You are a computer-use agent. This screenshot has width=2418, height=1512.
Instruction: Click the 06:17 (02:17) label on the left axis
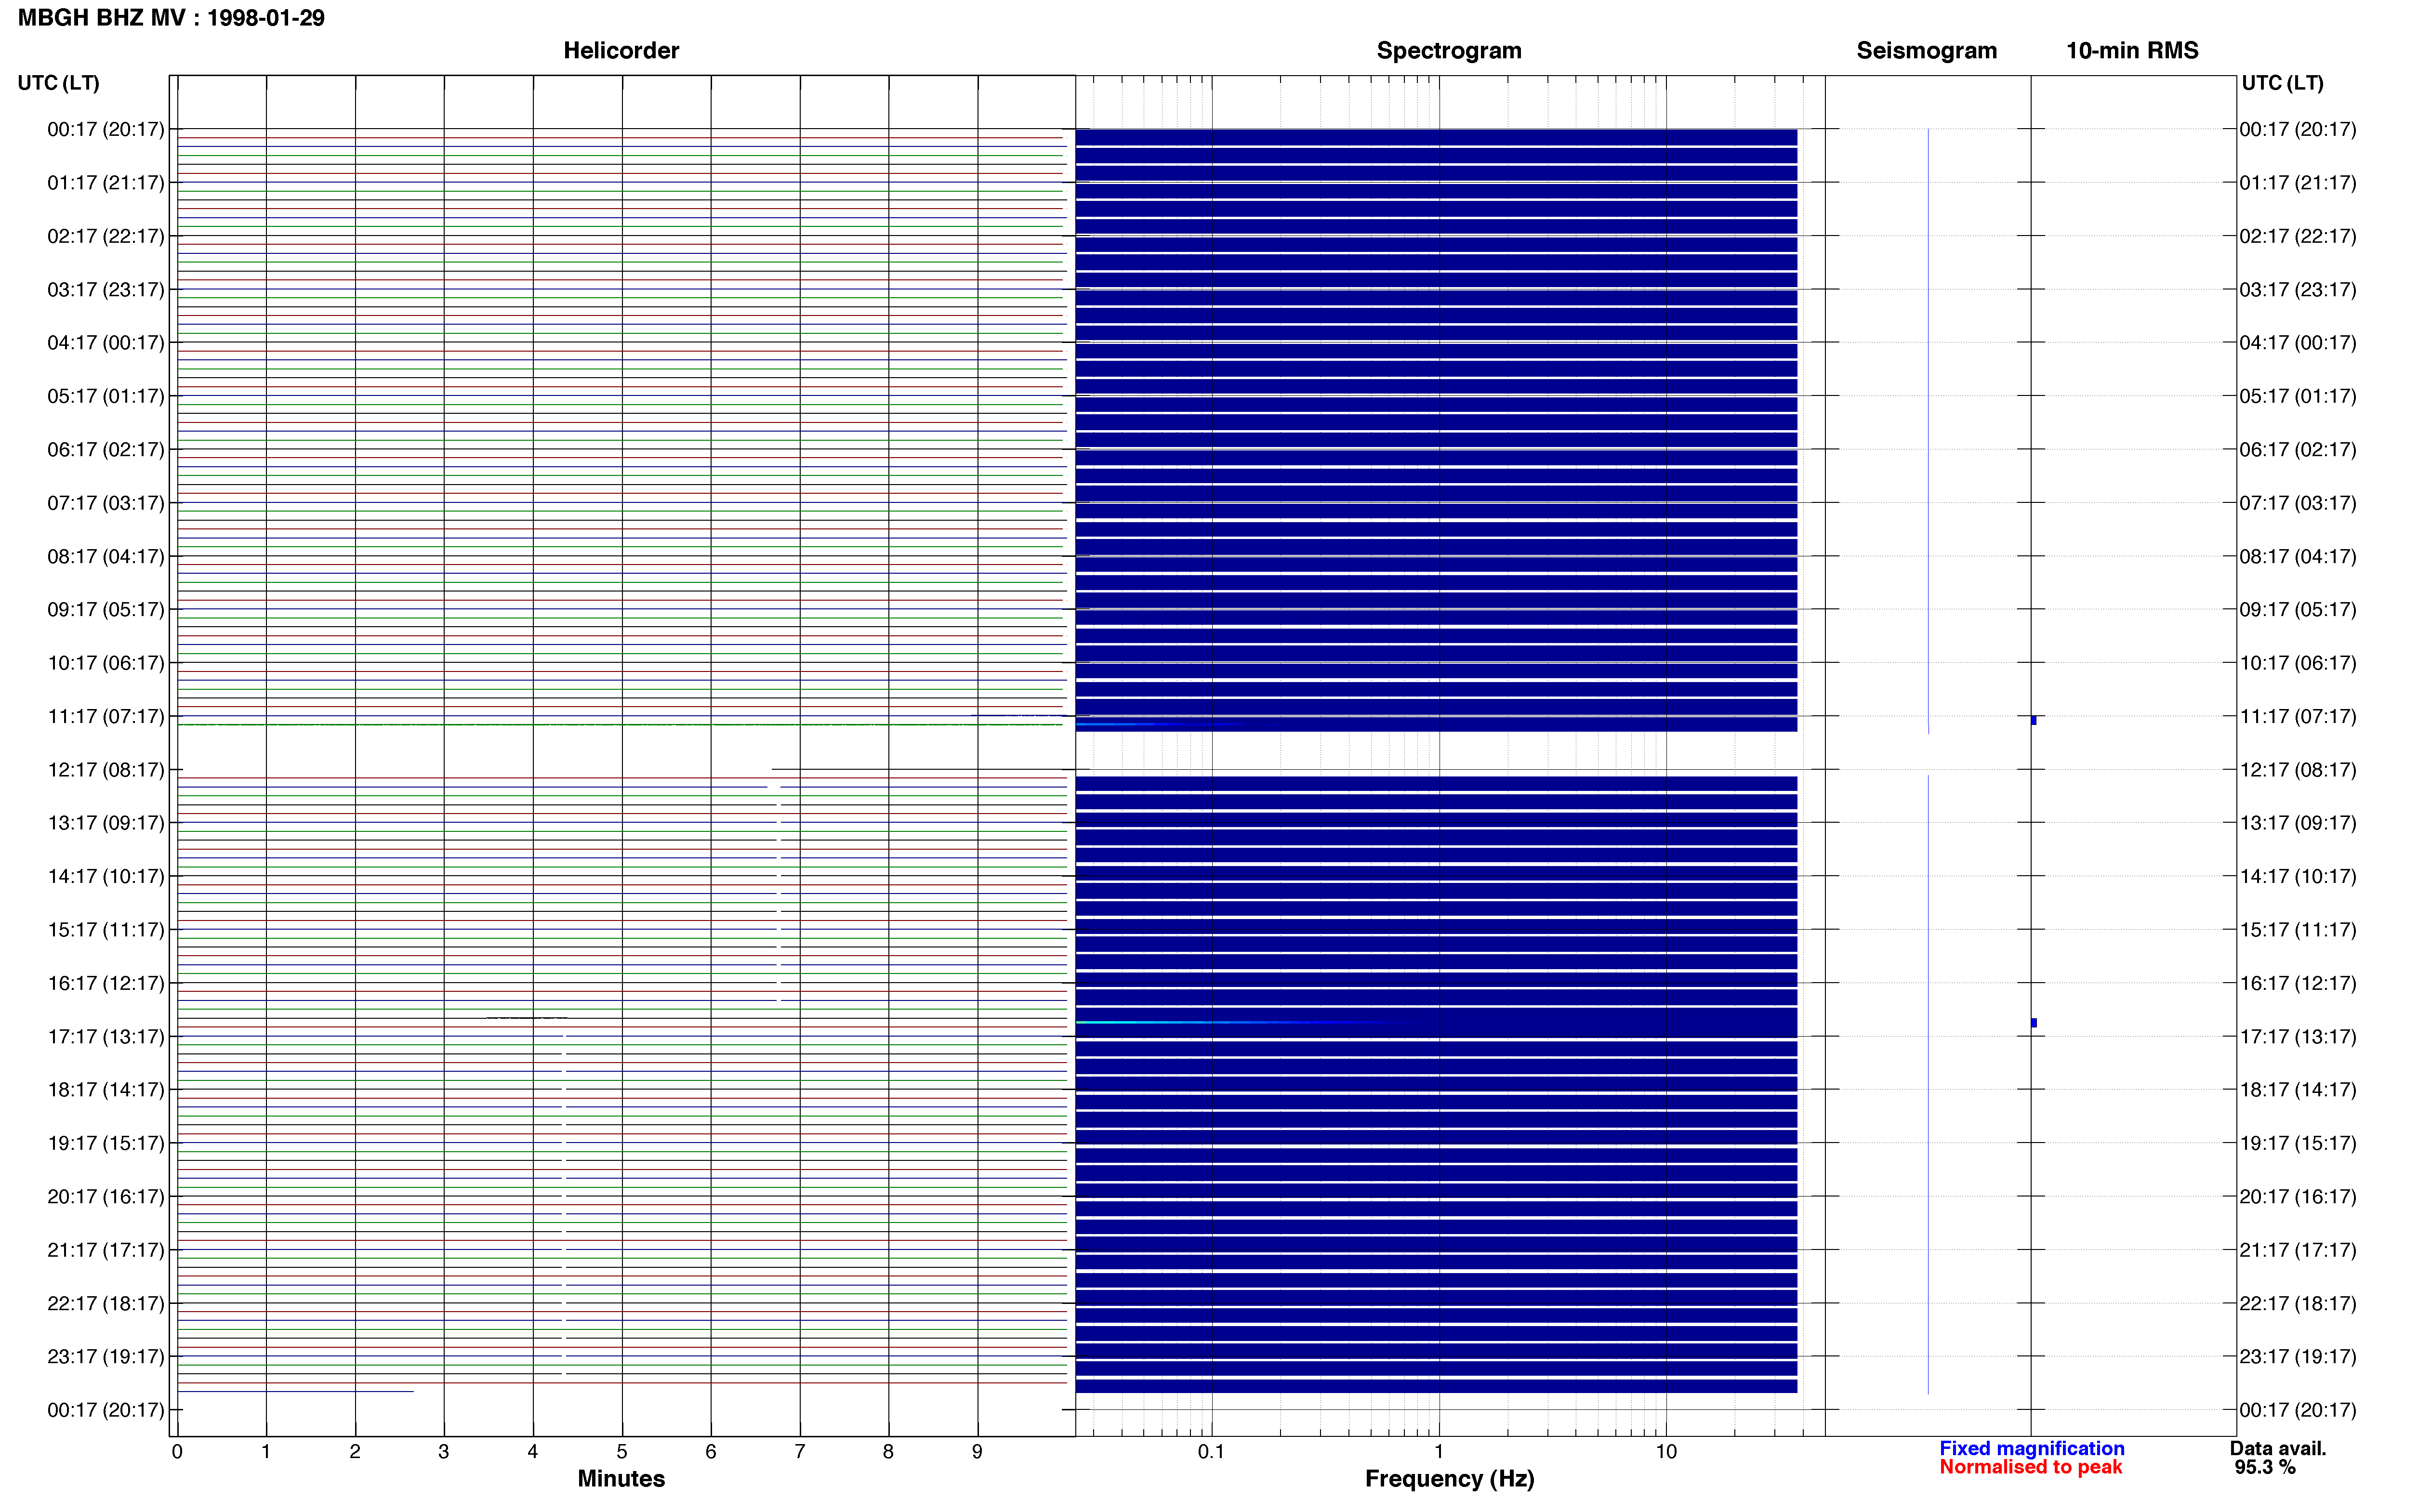click(x=106, y=450)
